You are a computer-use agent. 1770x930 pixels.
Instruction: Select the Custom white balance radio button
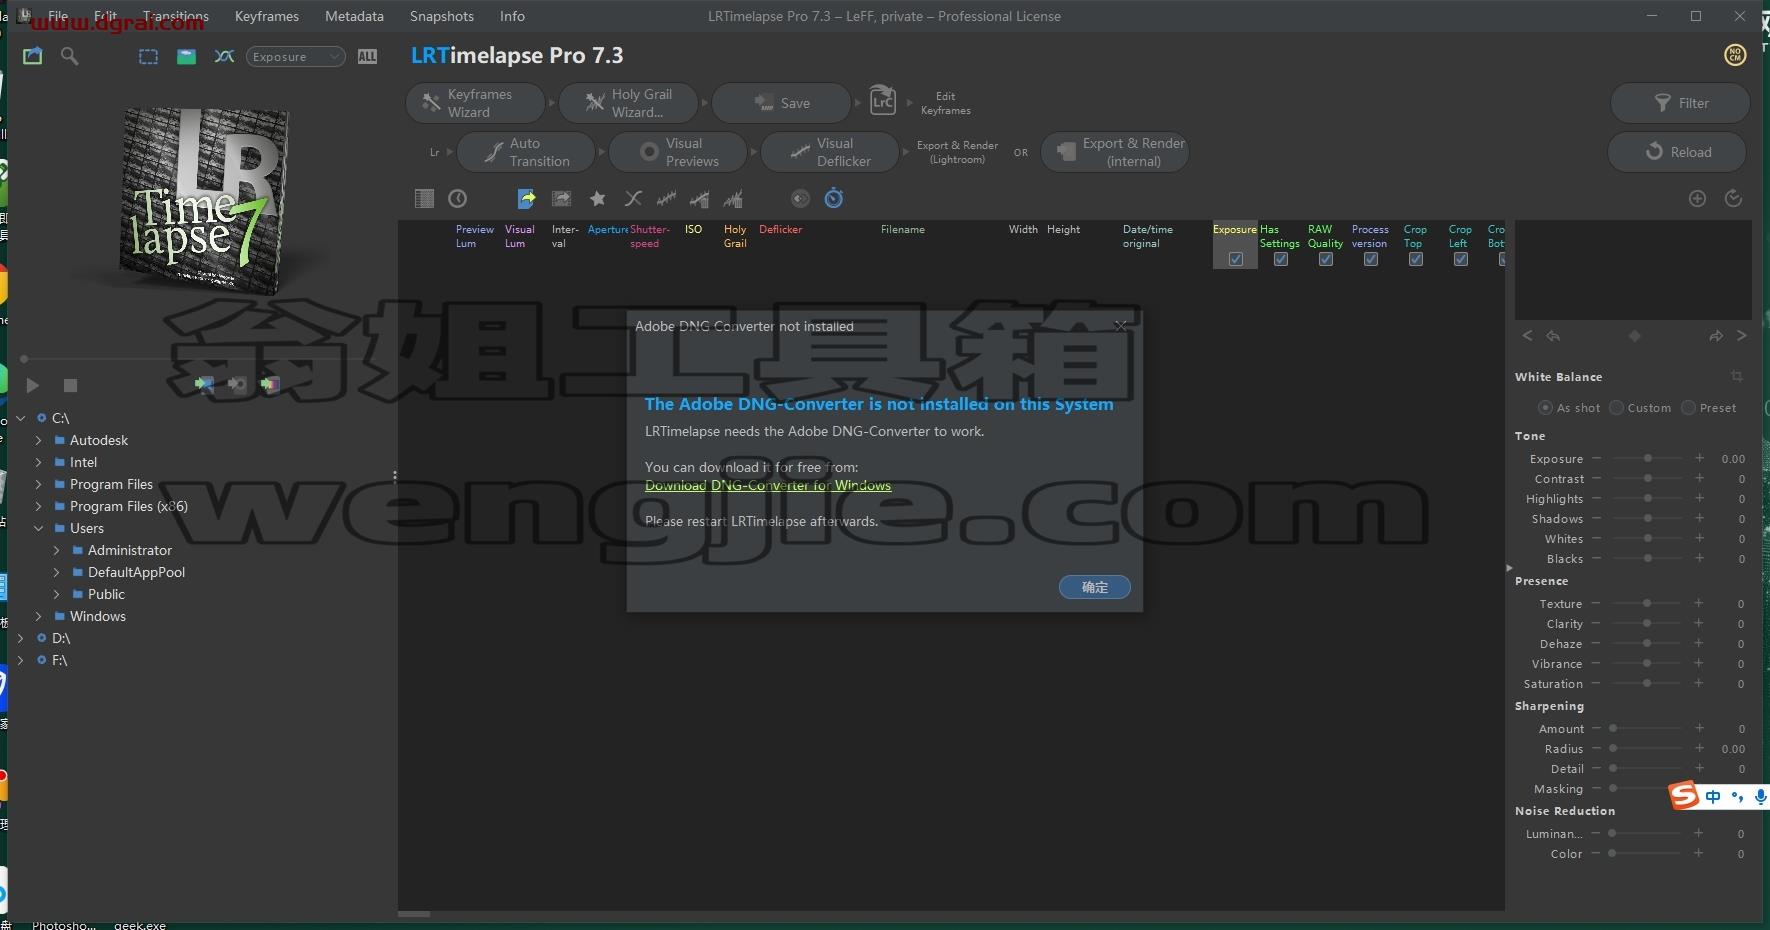(x=1617, y=407)
